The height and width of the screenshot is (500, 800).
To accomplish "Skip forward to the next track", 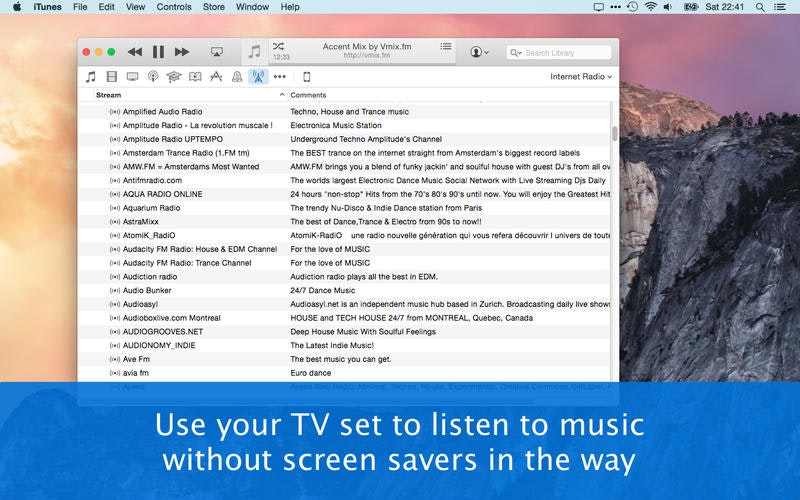I will (x=182, y=52).
